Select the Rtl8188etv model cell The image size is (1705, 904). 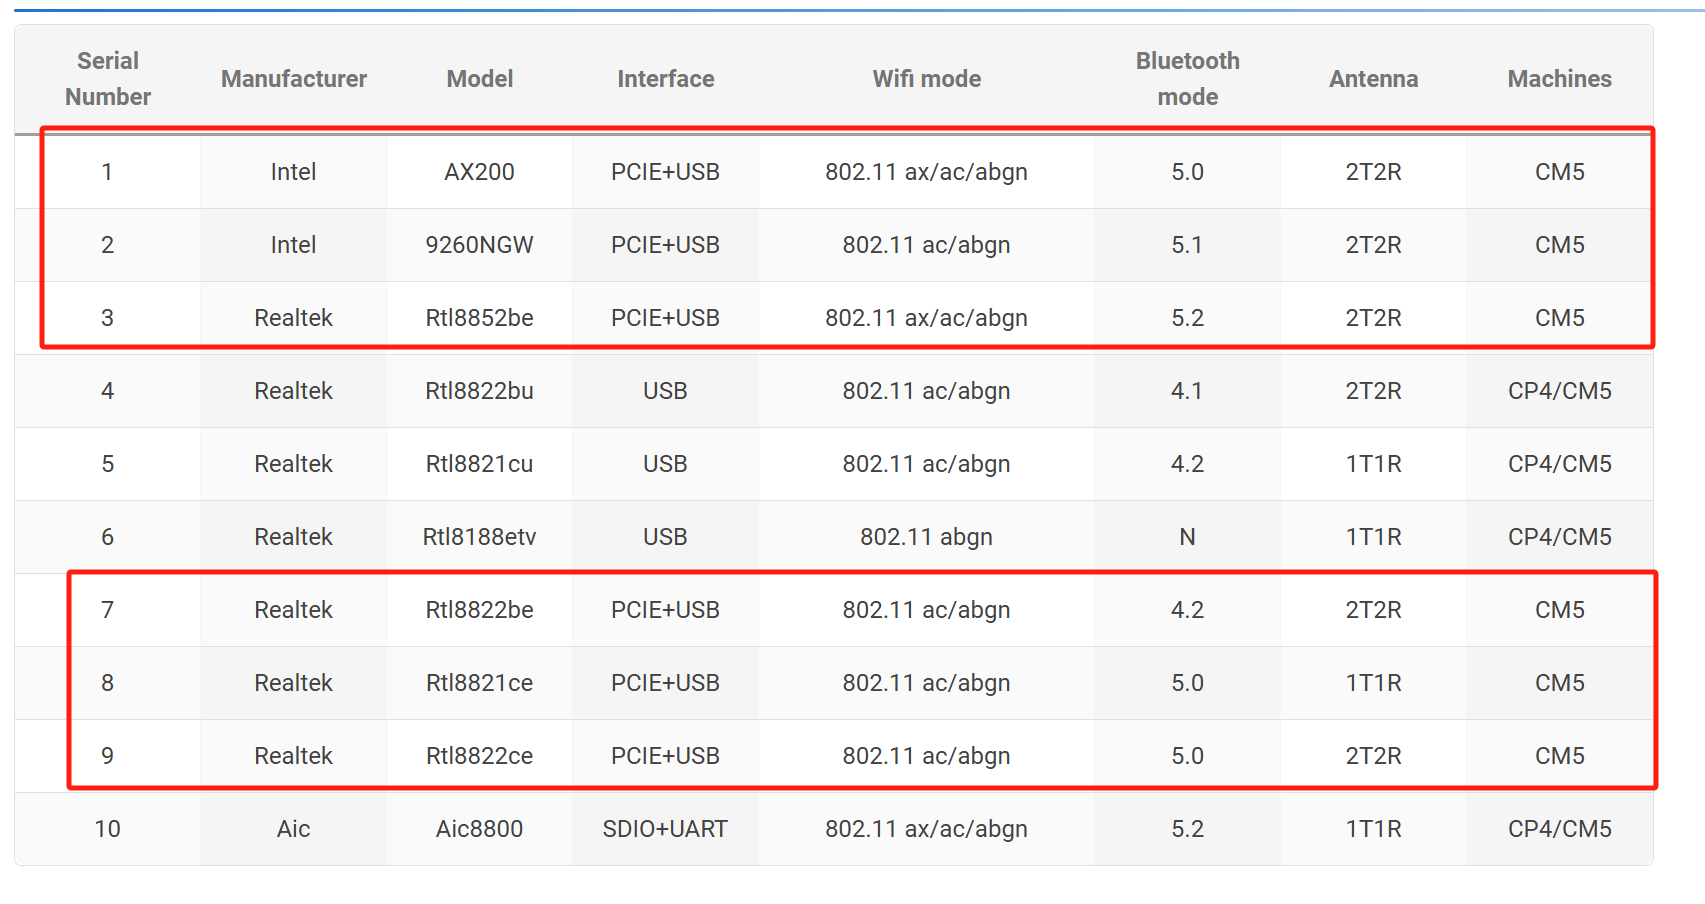(480, 537)
